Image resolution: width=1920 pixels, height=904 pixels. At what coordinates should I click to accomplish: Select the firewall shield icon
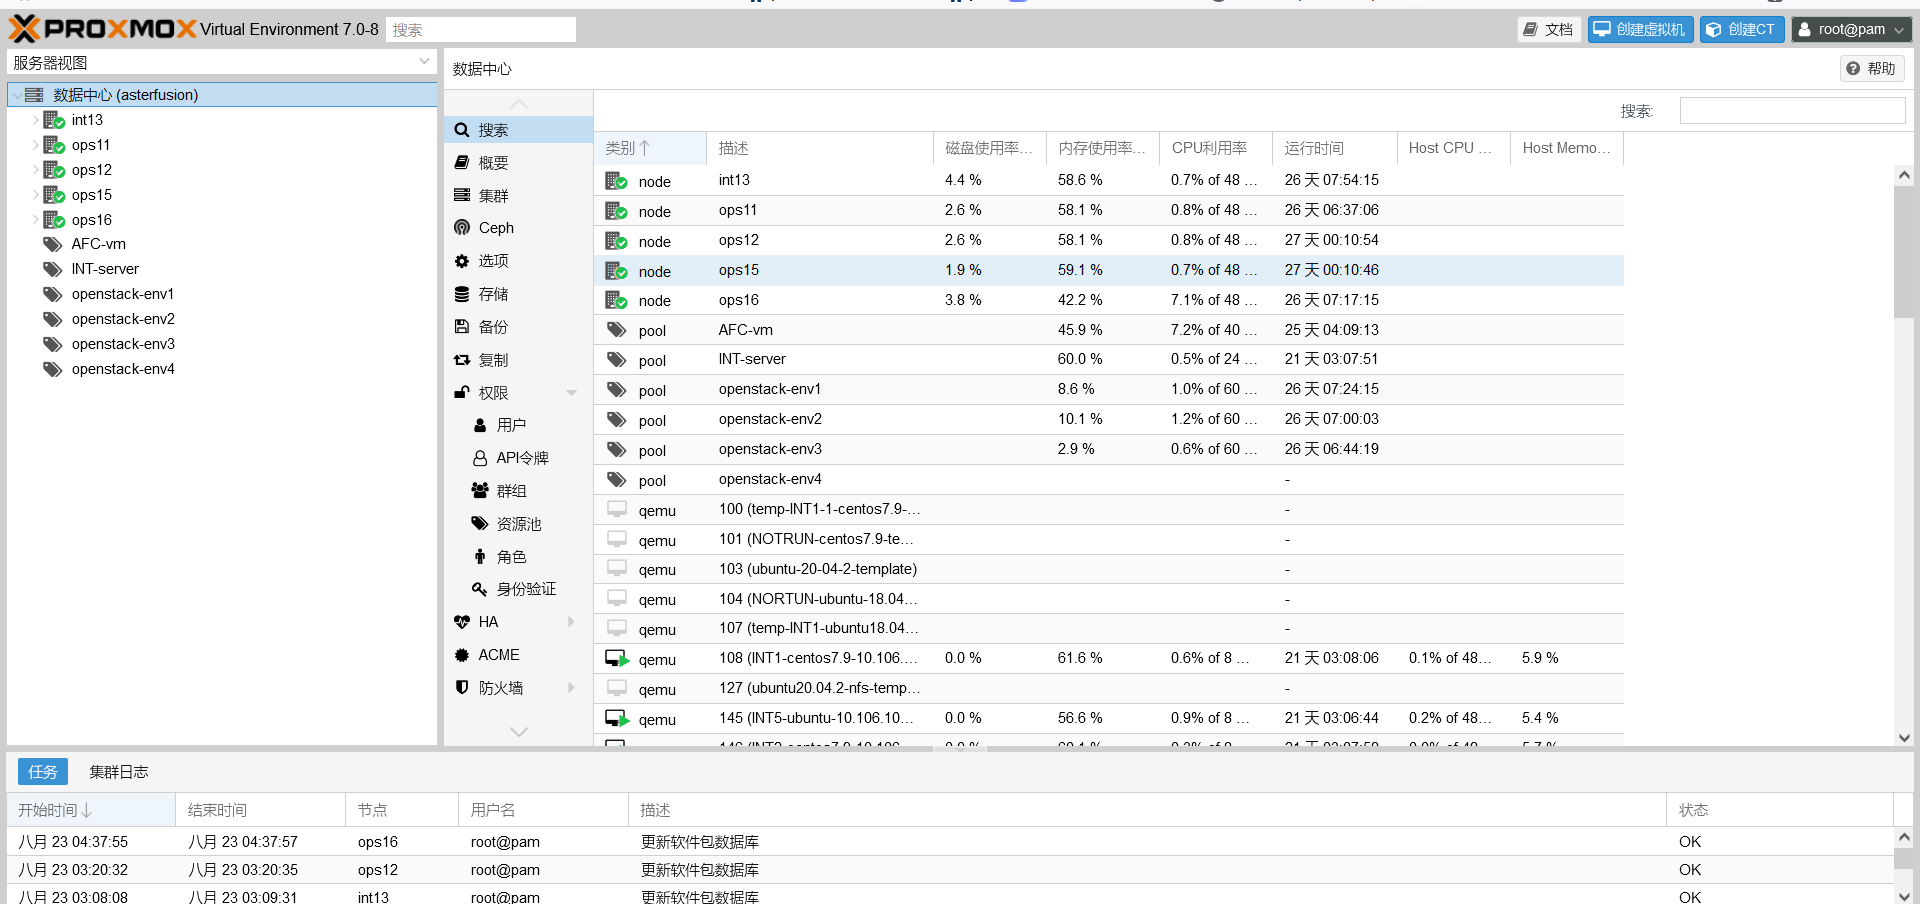(x=462, y=688)
